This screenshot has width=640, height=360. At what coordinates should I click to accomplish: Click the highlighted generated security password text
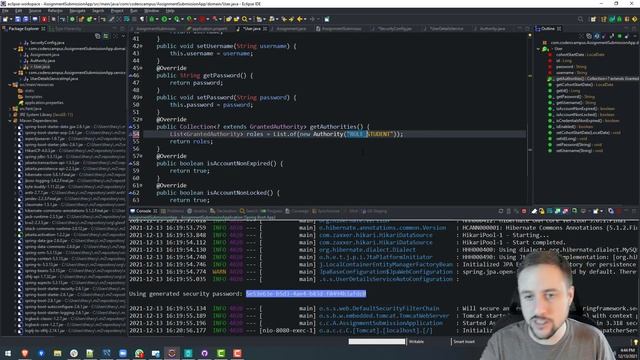306,293
